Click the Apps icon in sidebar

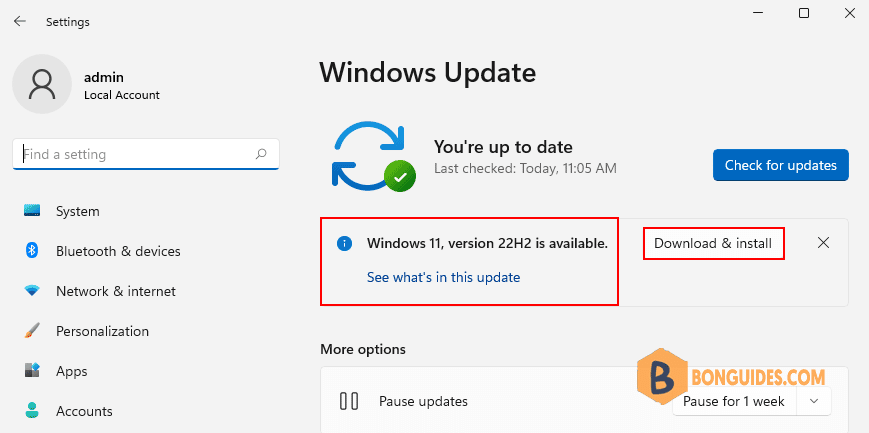click(x=32, y=371)
